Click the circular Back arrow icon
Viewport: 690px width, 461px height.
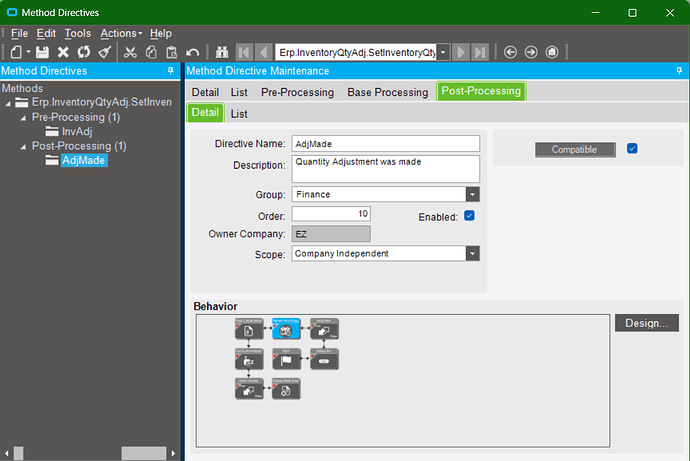point(510,52)
